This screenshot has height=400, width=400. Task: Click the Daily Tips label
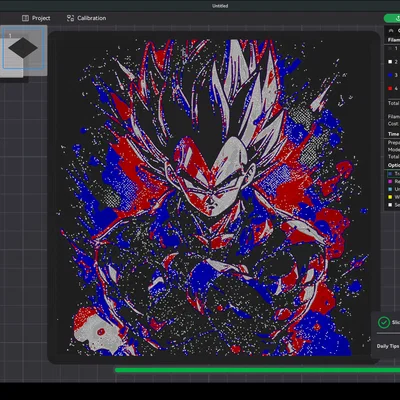point(388,346)
